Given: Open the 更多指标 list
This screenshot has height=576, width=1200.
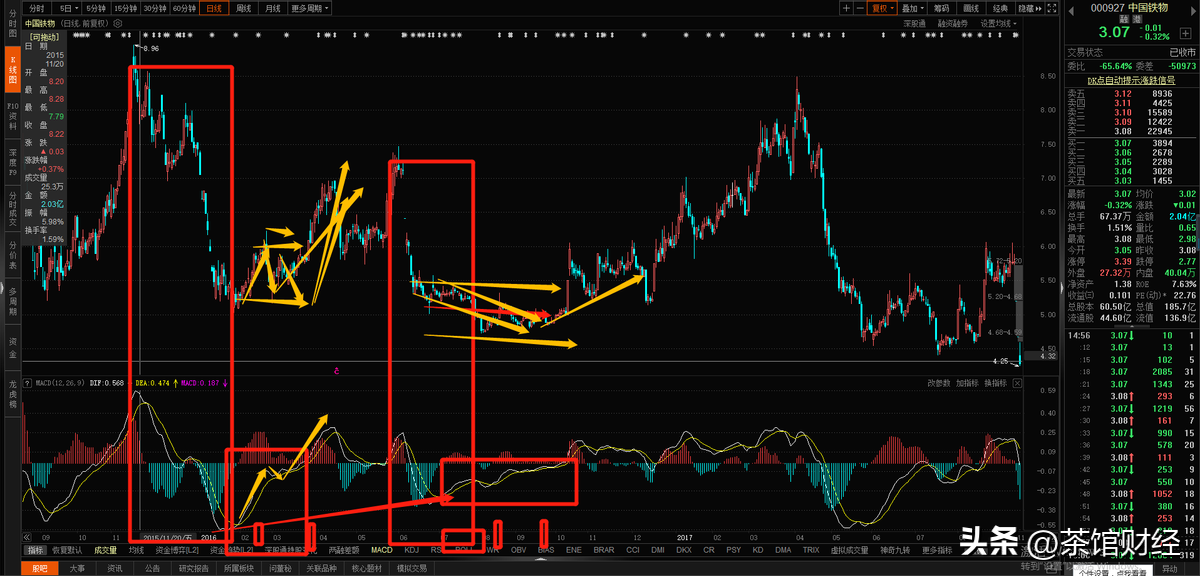Looking at the screenshot, I should tap(938, 550).
